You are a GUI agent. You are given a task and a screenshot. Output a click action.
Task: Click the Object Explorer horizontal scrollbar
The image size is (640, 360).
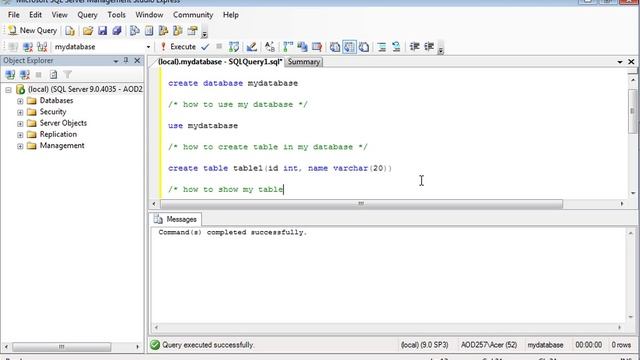point(61,347)
